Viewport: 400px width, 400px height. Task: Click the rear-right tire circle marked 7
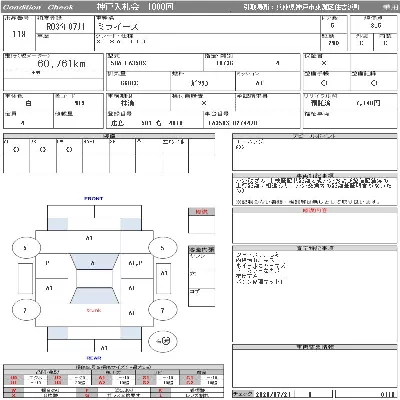163,310
